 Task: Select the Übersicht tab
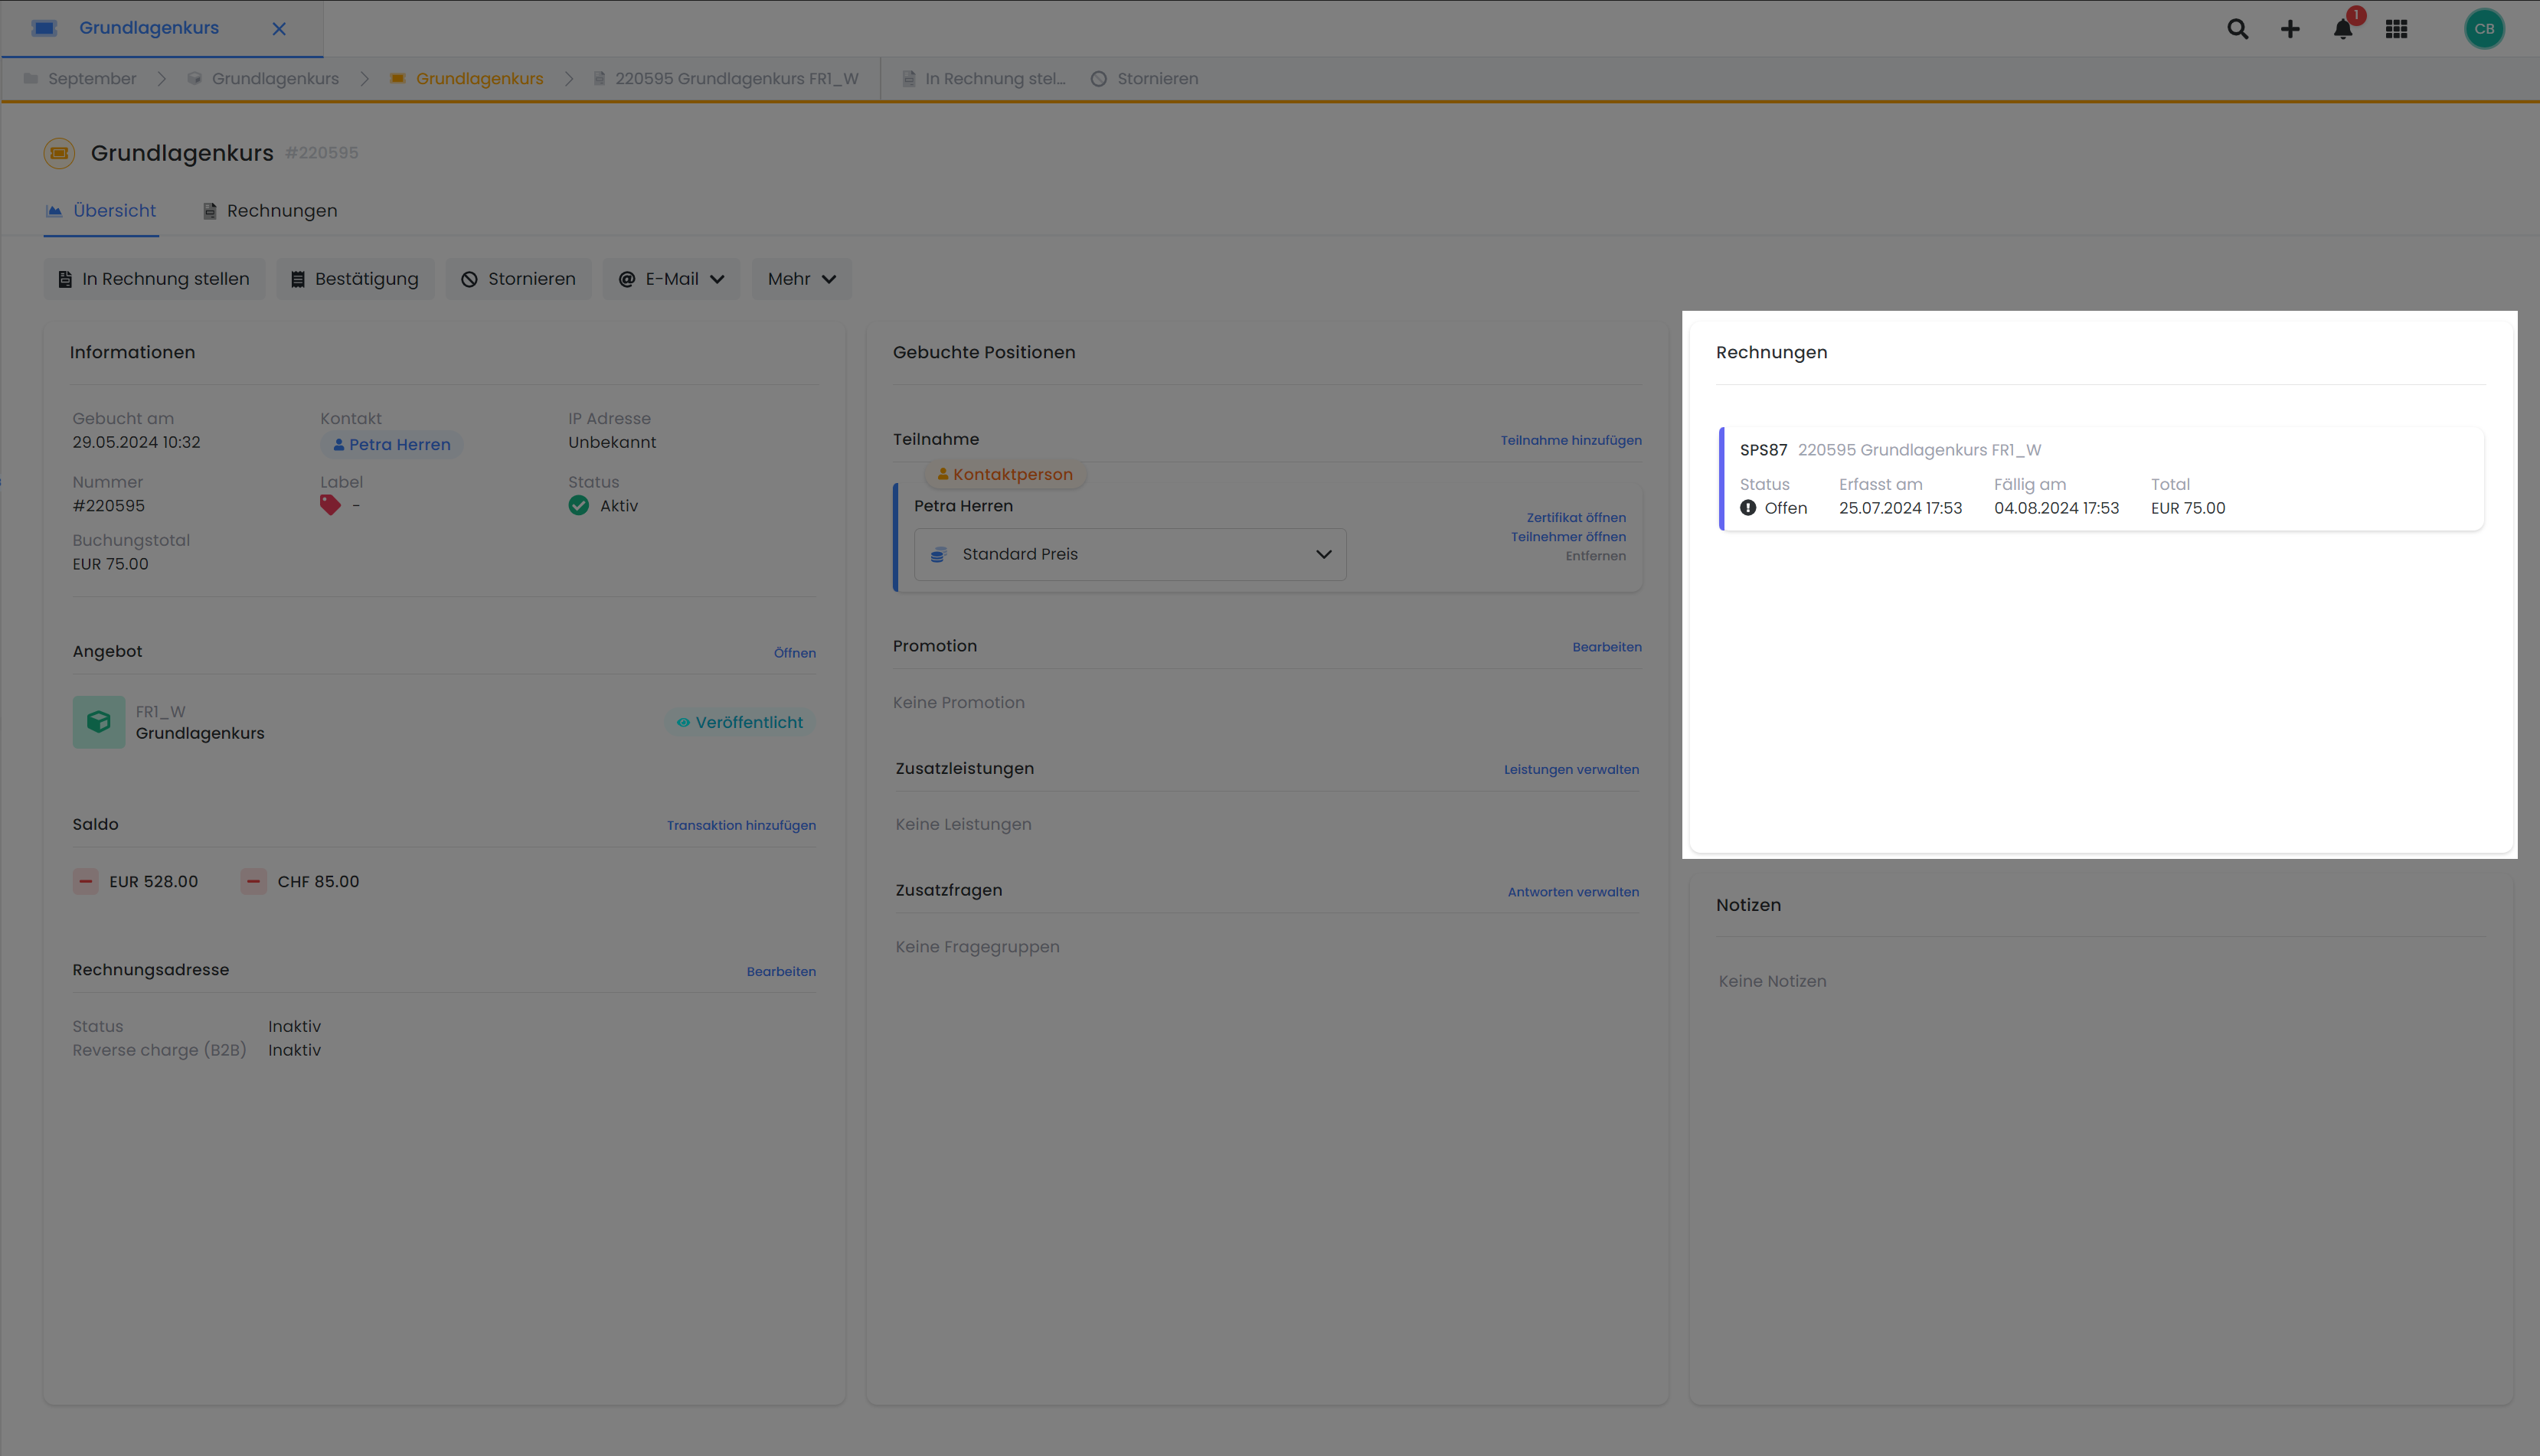(101, 211)
